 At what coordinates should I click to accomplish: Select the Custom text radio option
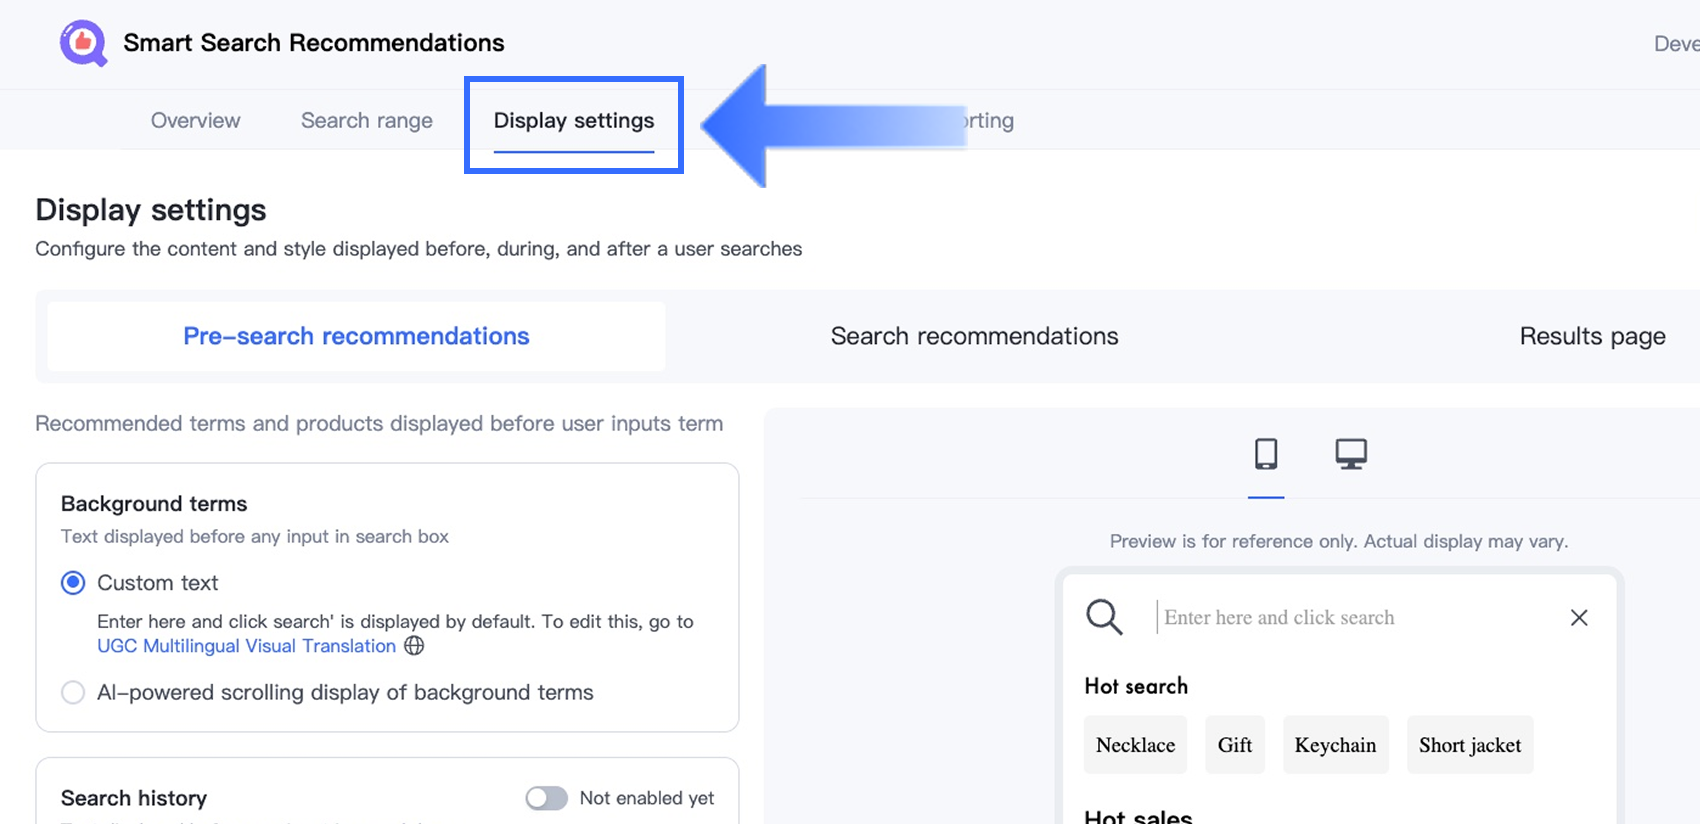73,583
